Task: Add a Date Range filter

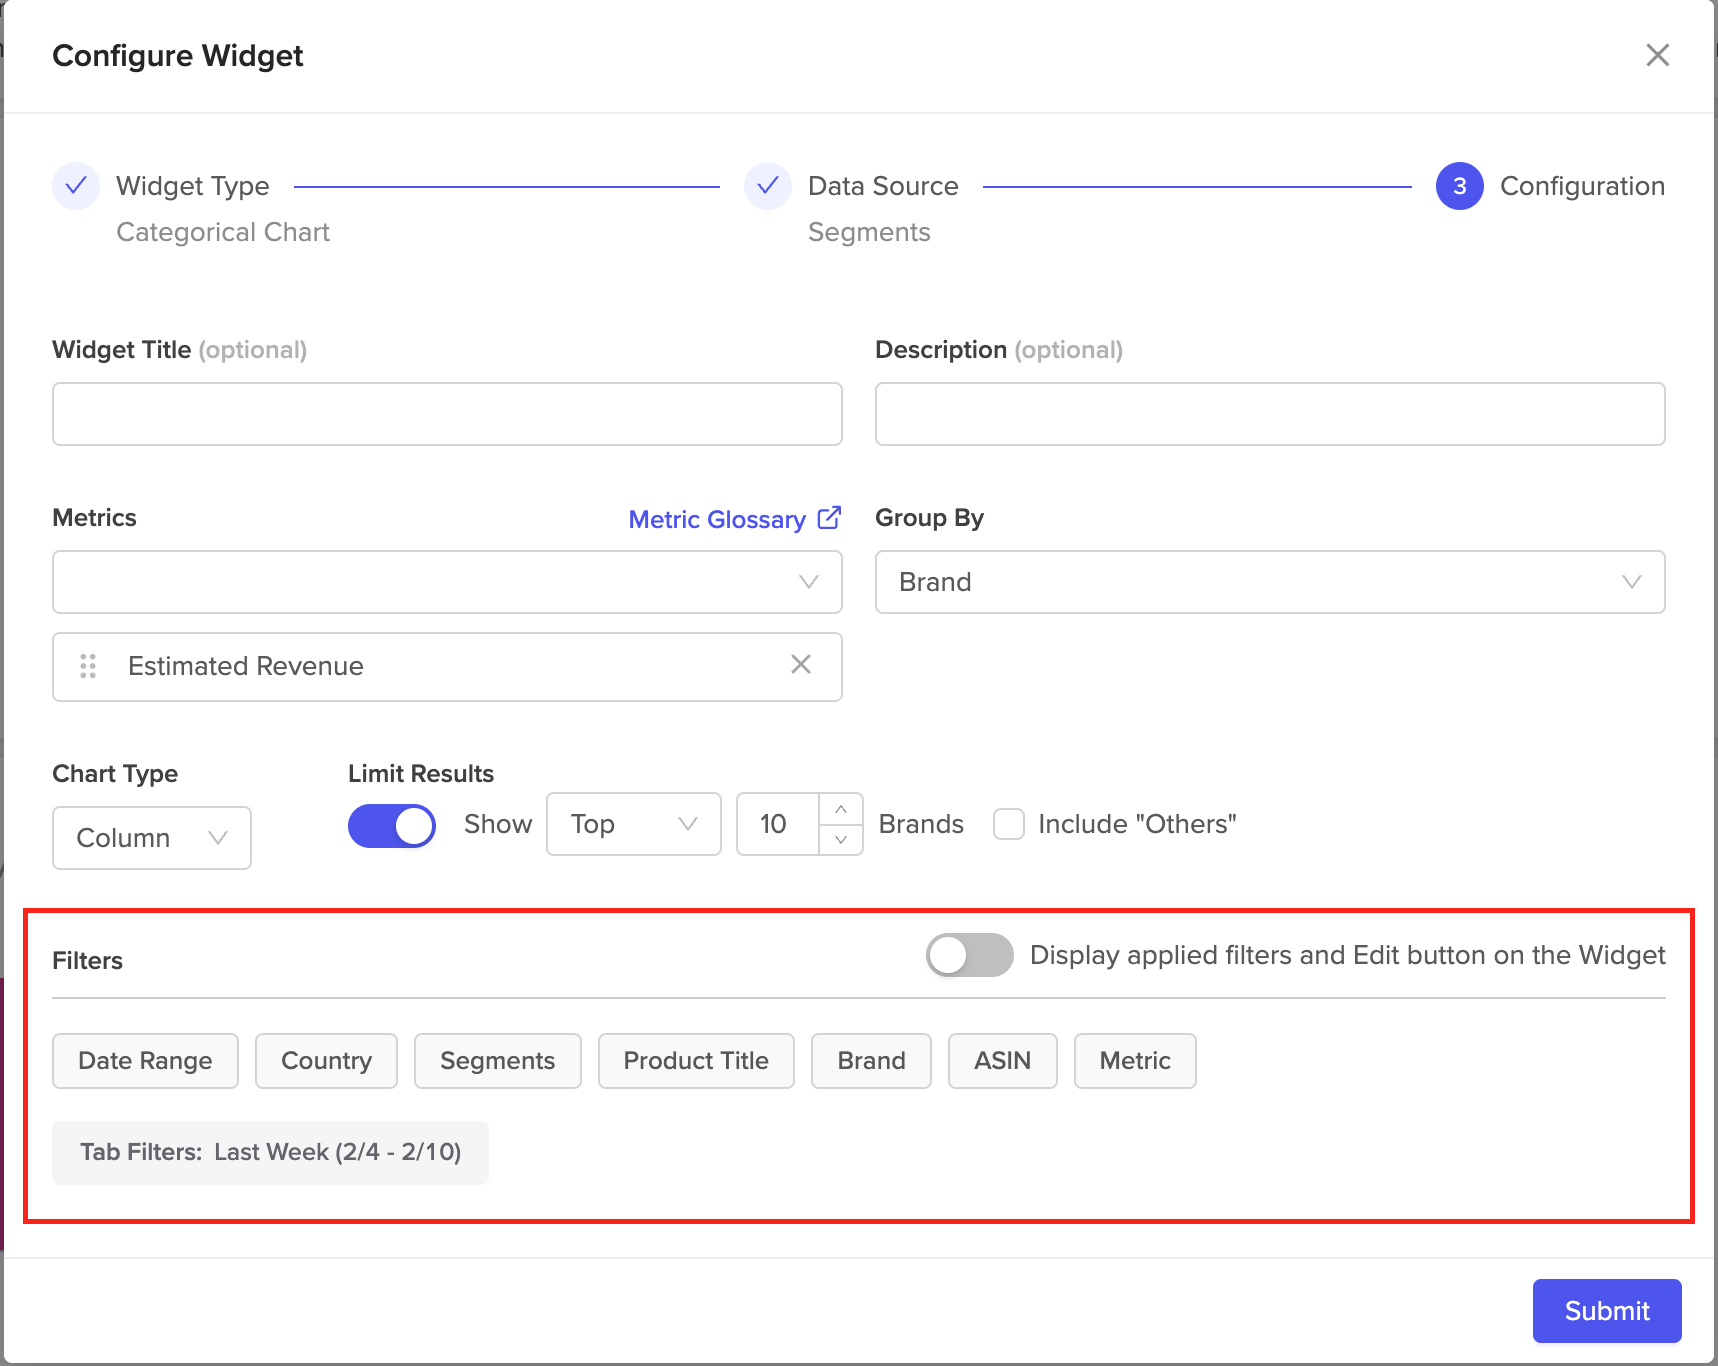Action: coord(145,1061)
